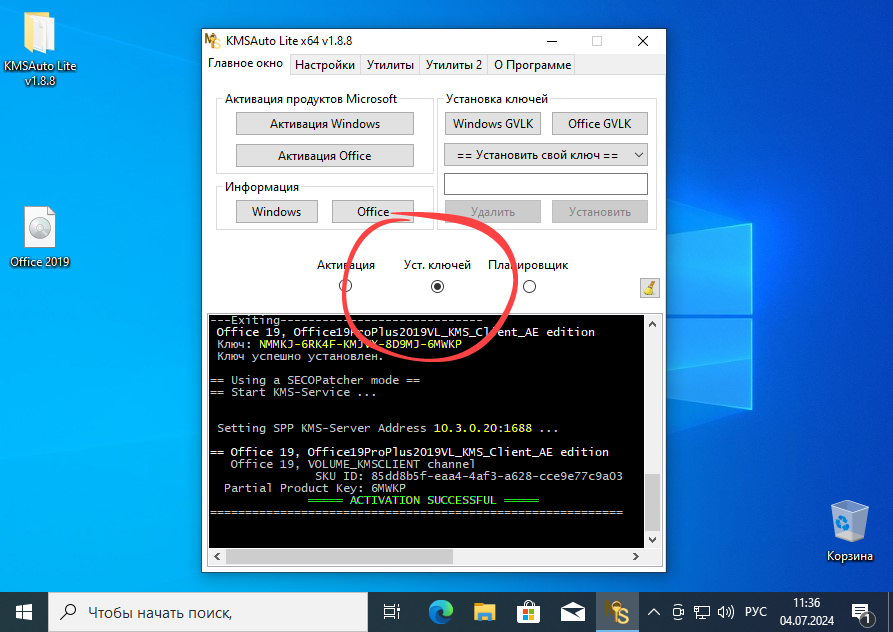Click the empty key input field
The width and height of the screenshot is (893, 632).
coord(545,183)
